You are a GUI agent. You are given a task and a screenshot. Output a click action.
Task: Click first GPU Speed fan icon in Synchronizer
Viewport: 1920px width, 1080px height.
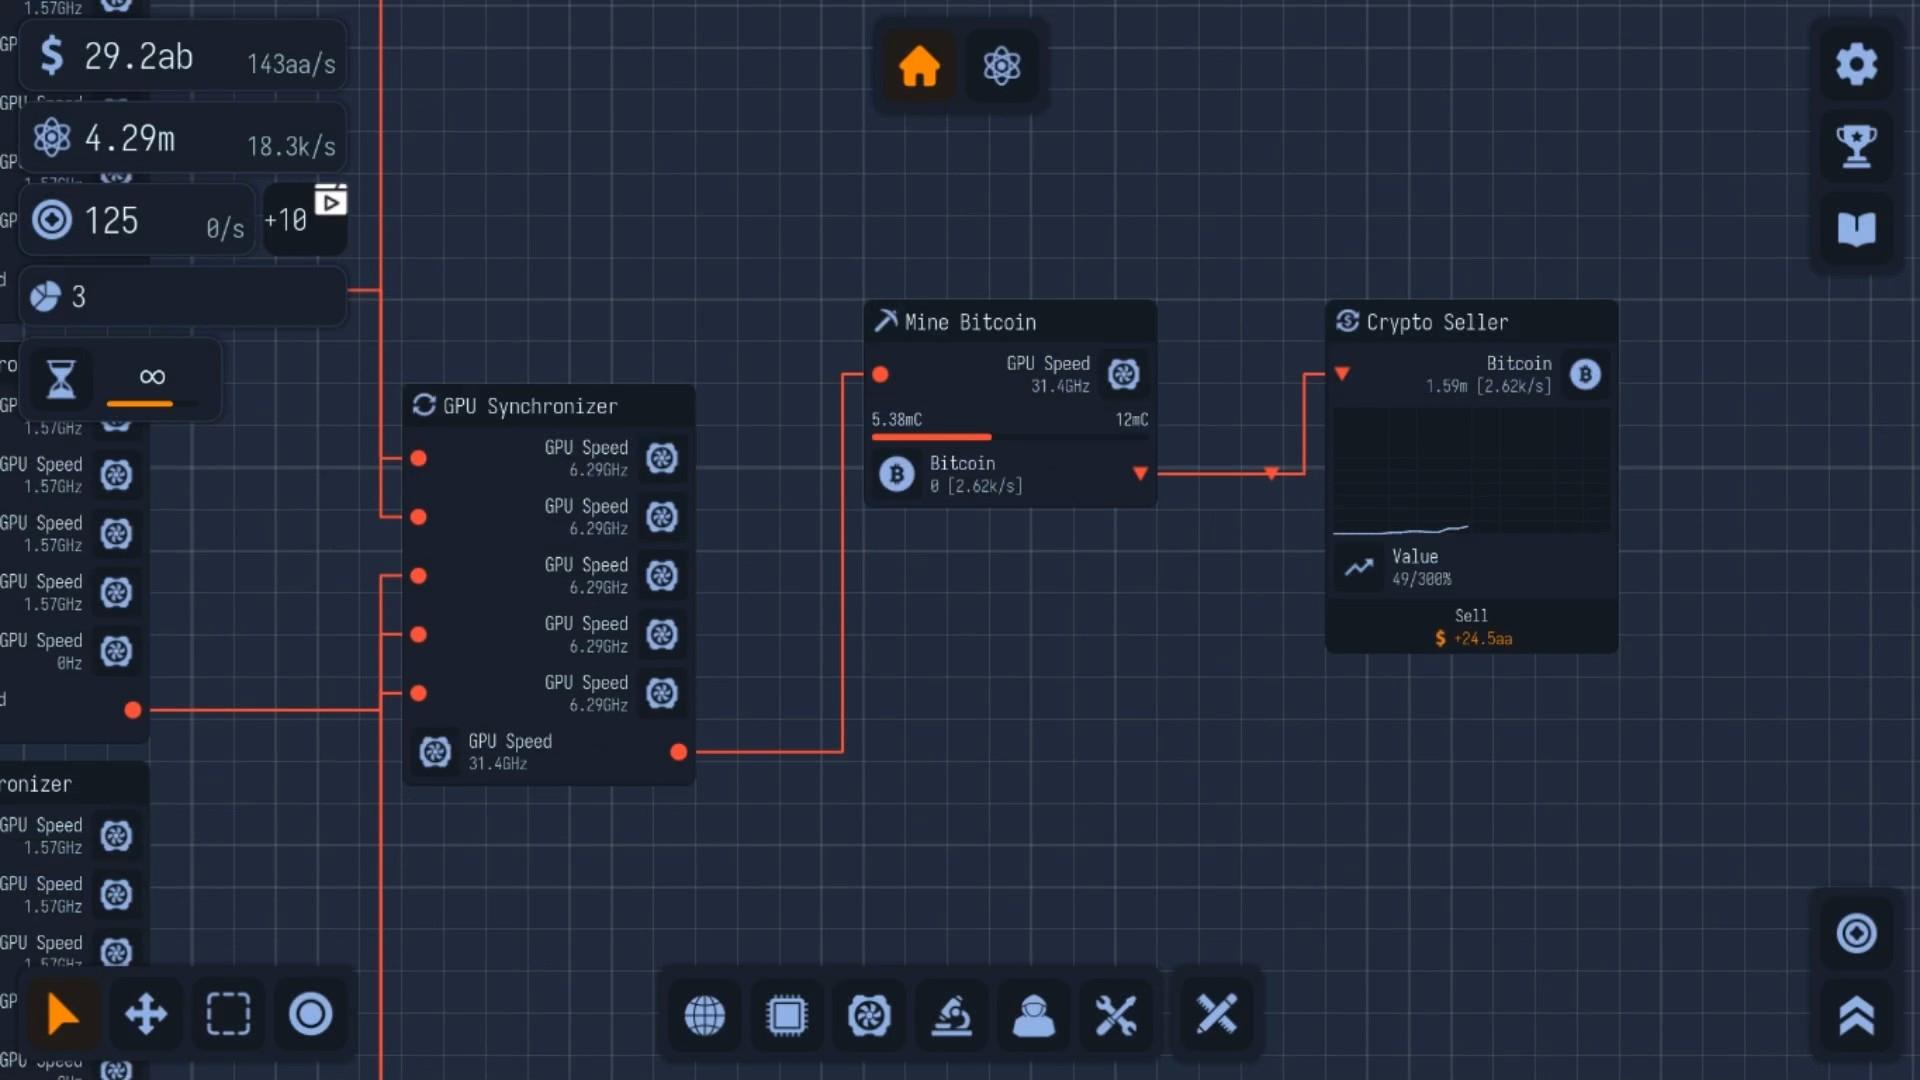[662, 458]
